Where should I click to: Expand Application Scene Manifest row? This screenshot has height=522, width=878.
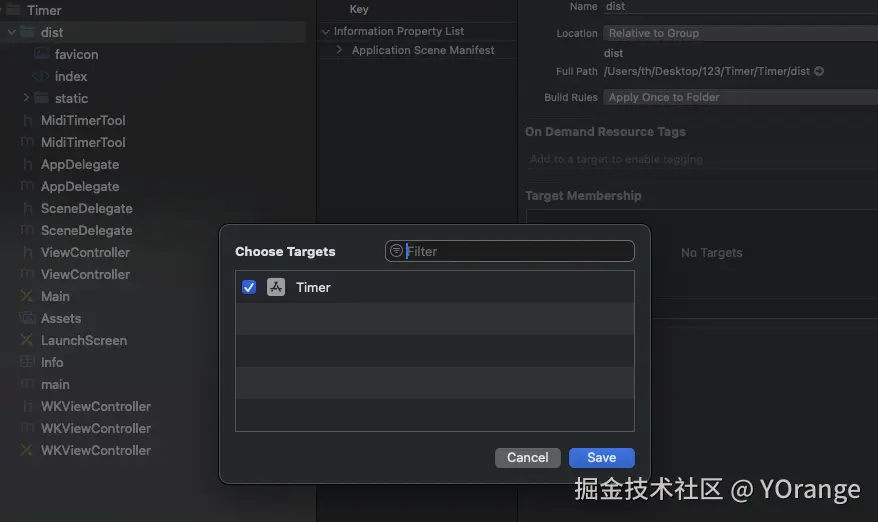tap(339, 50)
